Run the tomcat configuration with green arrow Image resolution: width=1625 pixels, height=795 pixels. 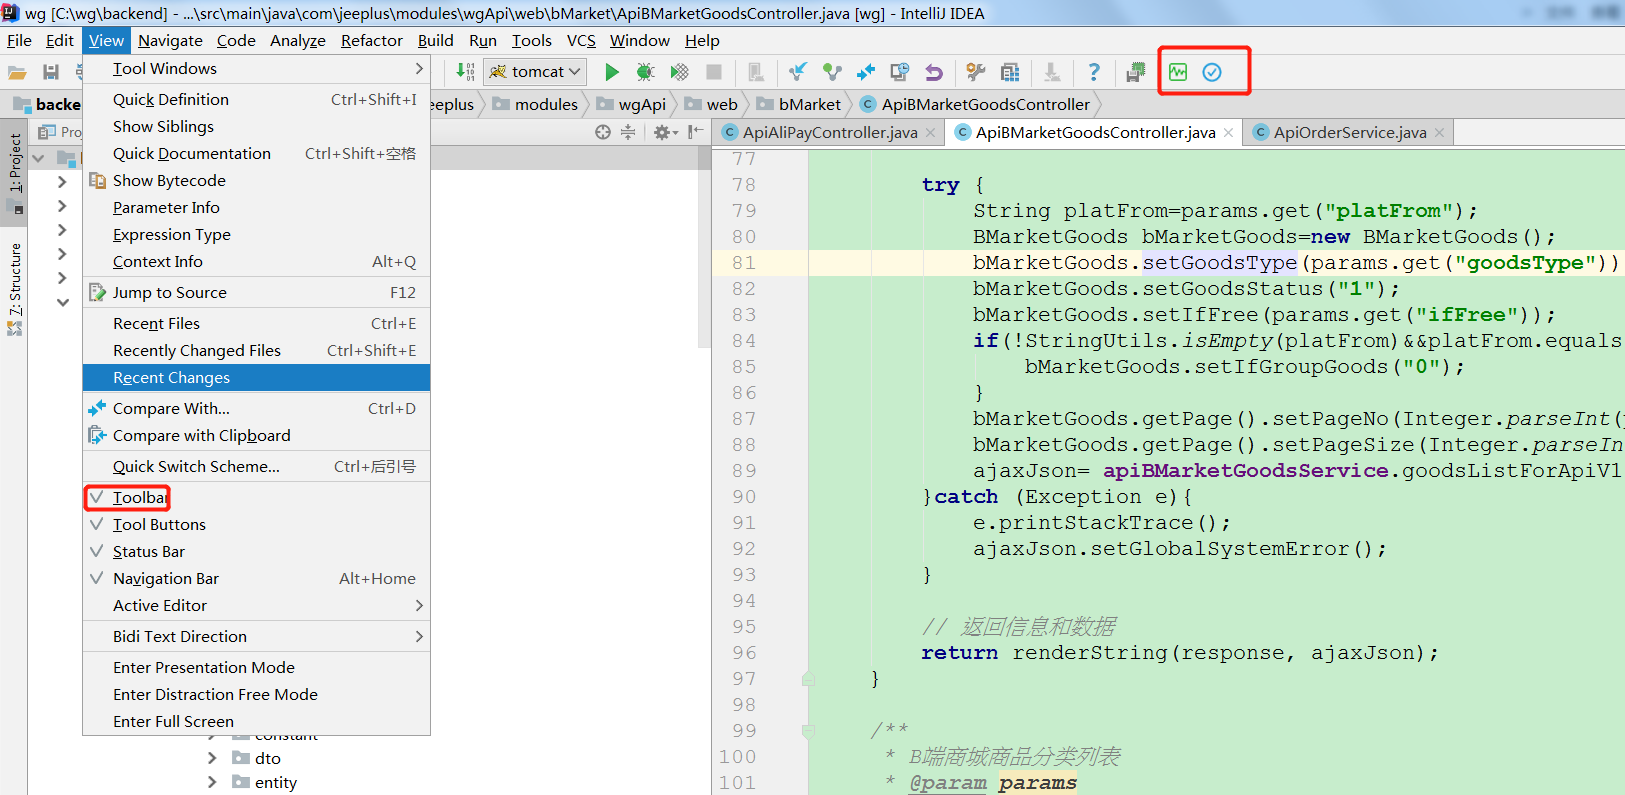point(612,72)
